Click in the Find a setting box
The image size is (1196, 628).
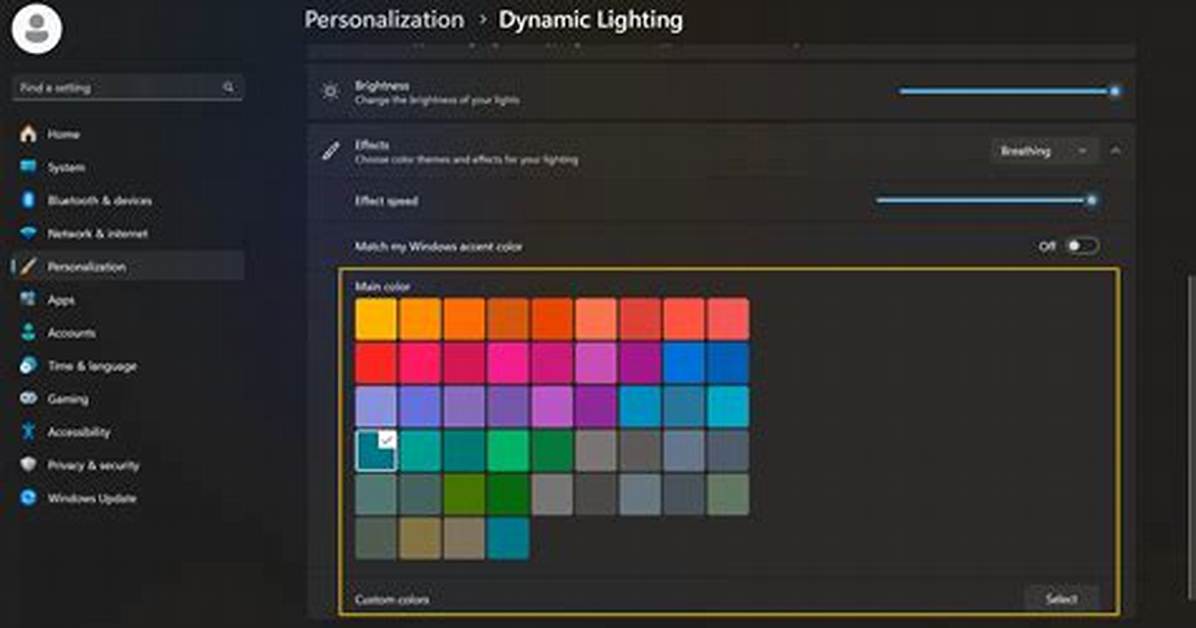127,88
